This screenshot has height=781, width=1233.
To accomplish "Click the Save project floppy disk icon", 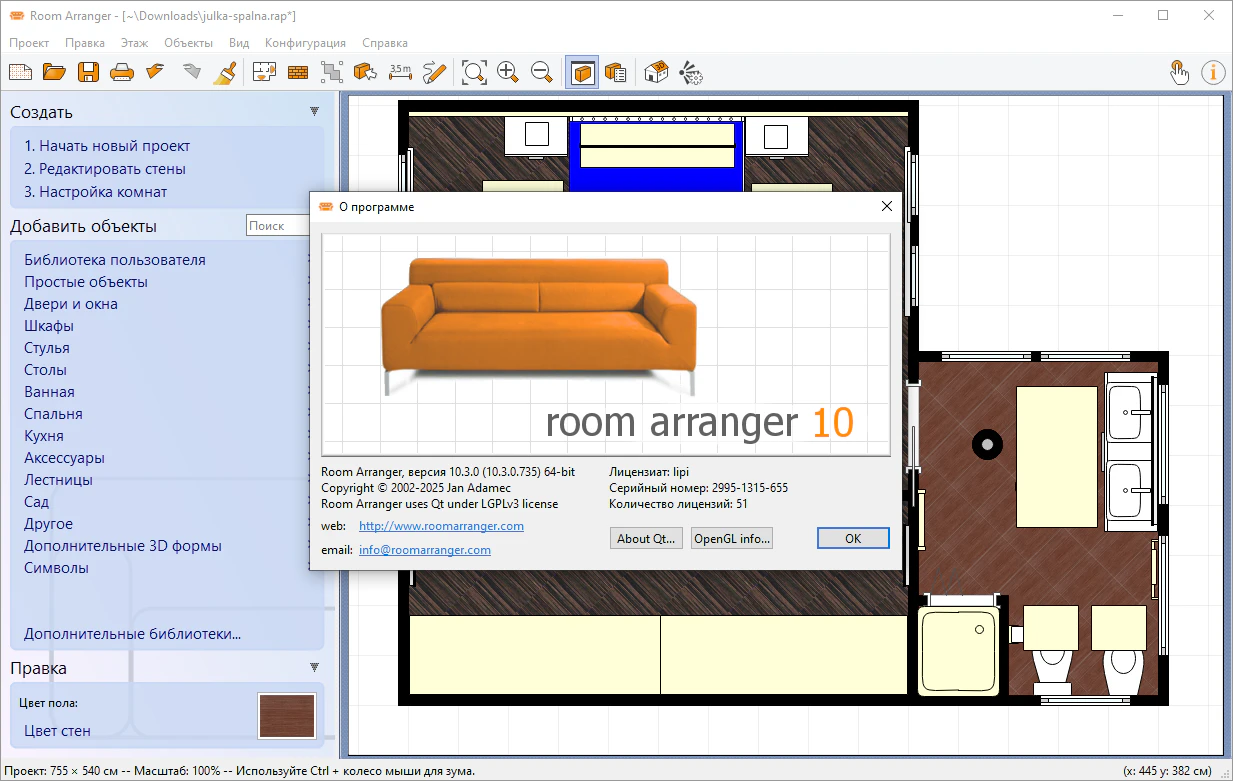I will coord(88,72).
